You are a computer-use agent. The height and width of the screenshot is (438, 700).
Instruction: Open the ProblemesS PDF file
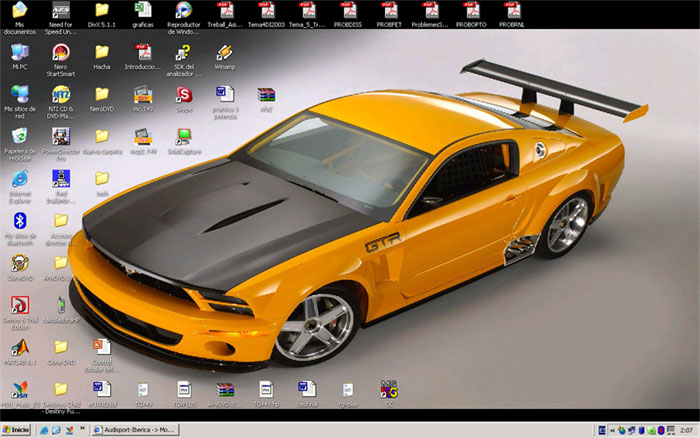click(x=430, y=10)
